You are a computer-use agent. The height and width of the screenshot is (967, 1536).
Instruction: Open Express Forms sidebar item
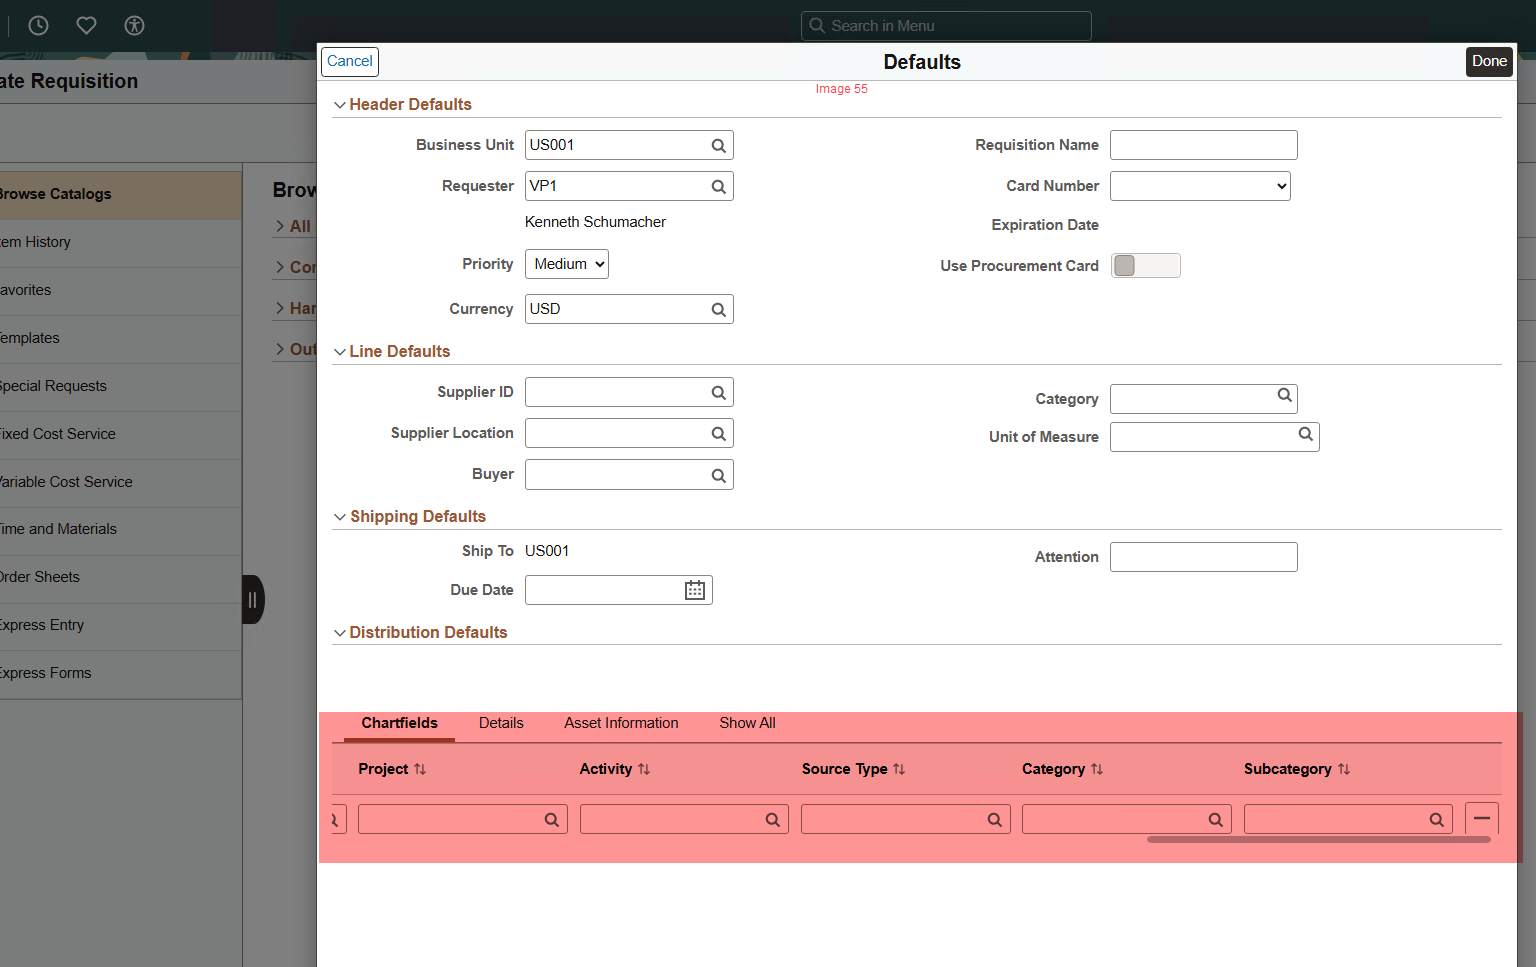(x=120, y=673)
